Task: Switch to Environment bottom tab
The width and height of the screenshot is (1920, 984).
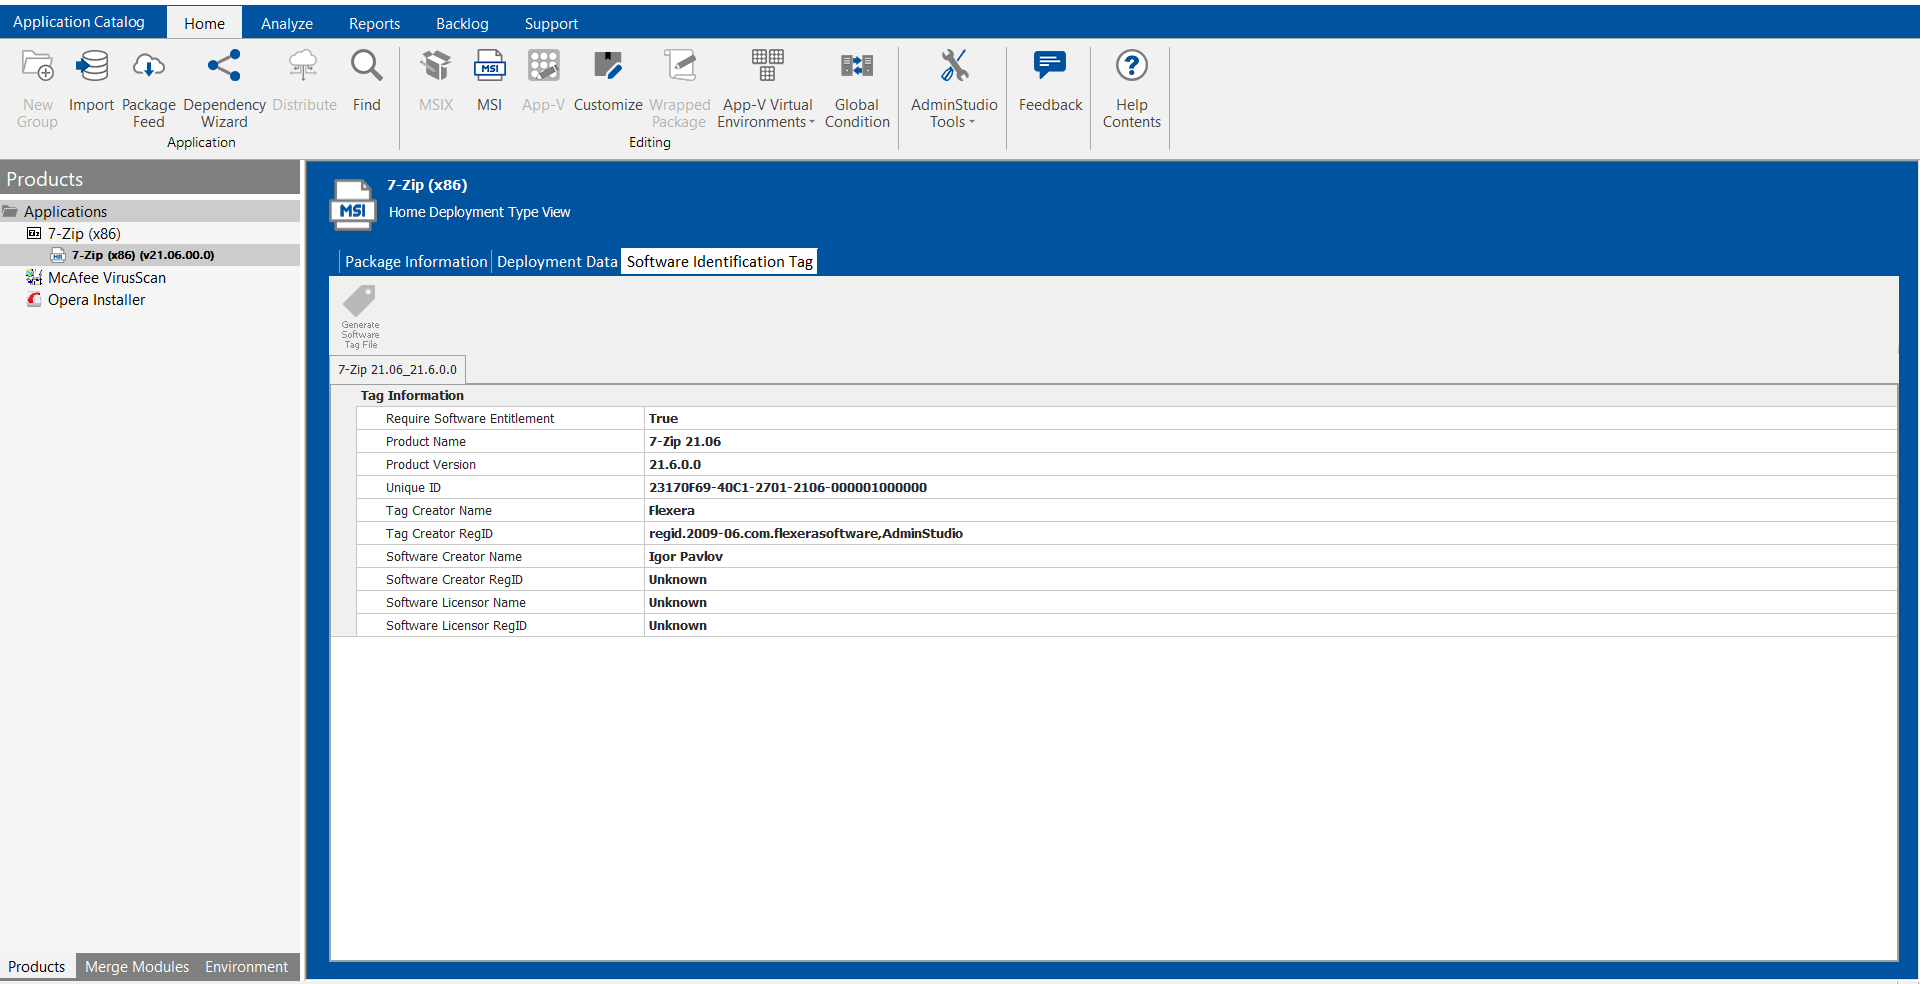Action: point(246,967)
